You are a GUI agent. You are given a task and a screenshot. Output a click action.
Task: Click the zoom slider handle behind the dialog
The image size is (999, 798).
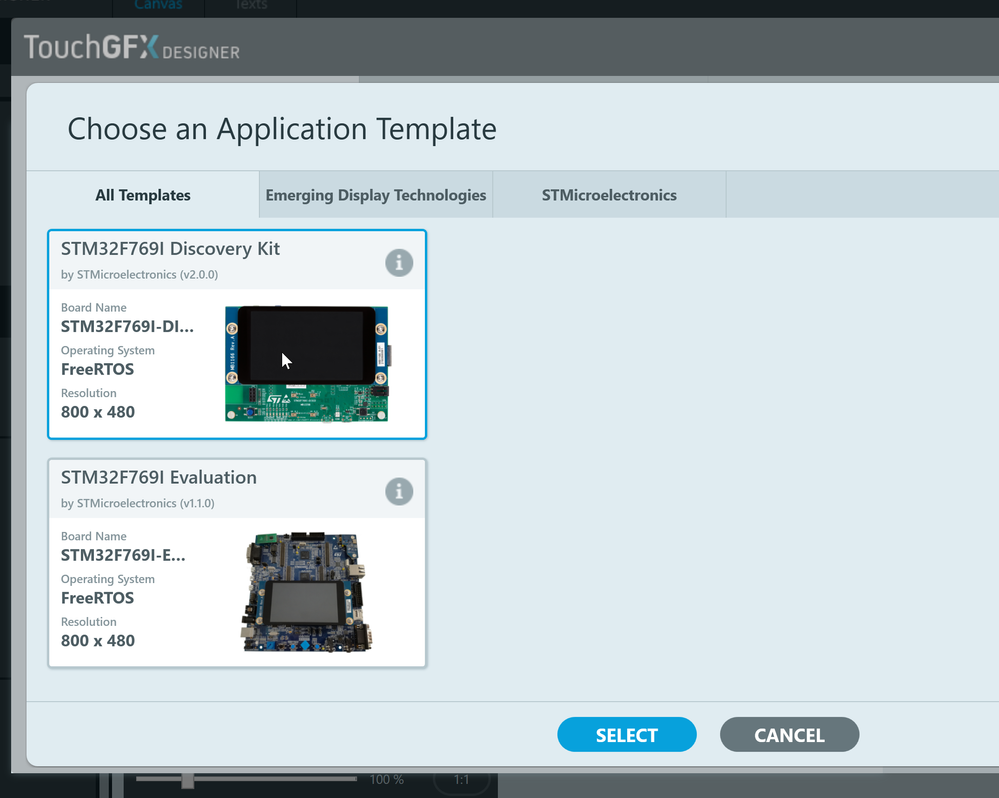tap(187, 780)
